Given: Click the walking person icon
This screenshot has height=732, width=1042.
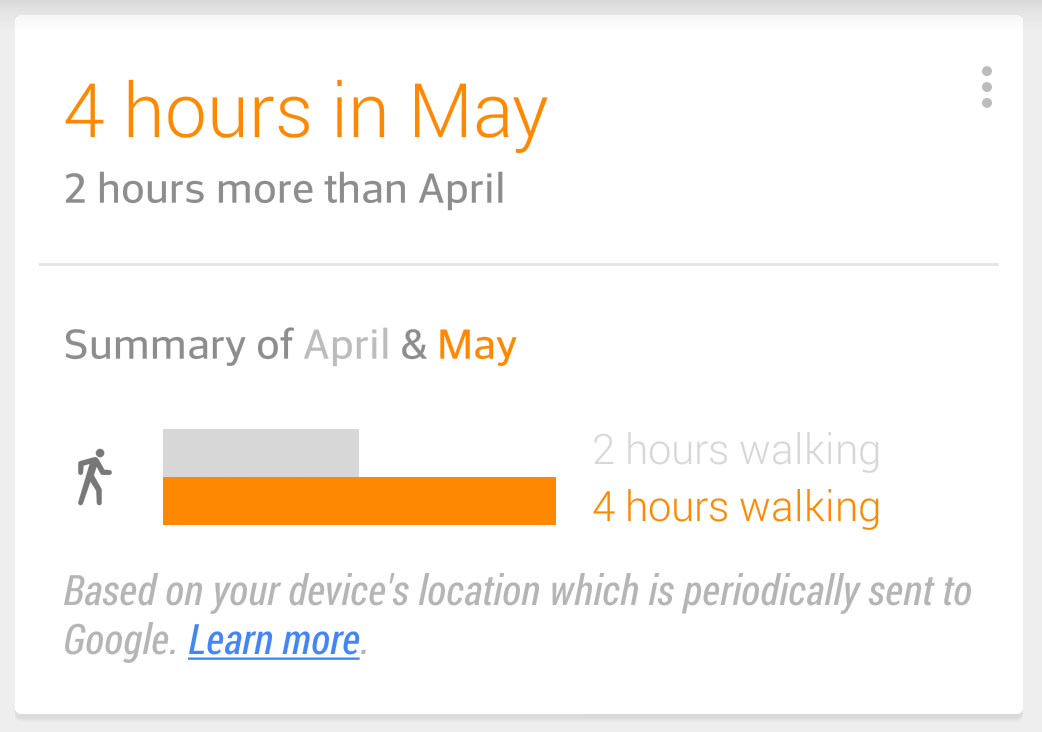Looking at the screenshot, I should pos(94,477).
